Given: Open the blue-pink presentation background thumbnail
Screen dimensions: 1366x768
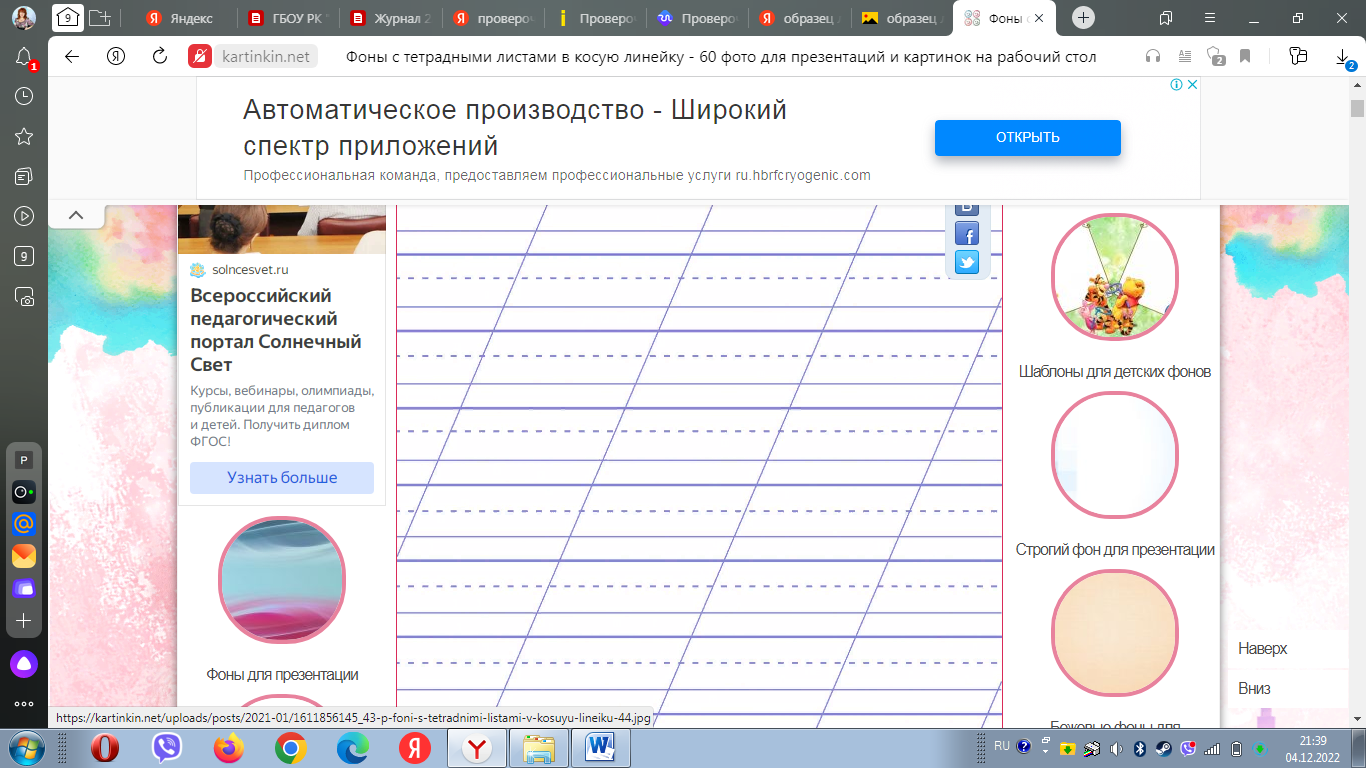Looking at the screenshot, I should point(282,580).
